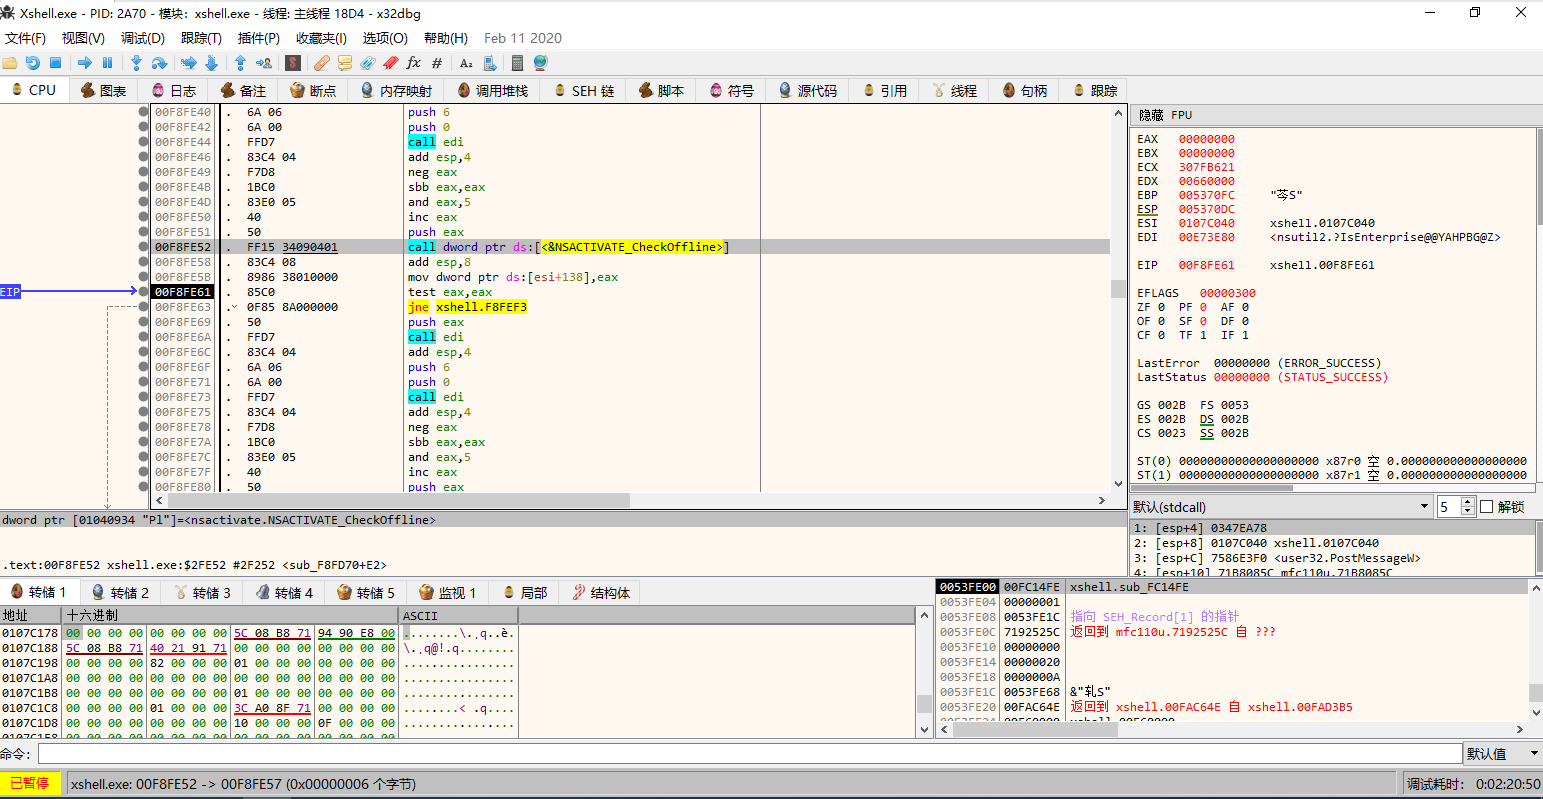Select the 结构体 struct tab
The height and width of the screenshot is (799, 1543).
pyautogui.click(x=602, y=593)
